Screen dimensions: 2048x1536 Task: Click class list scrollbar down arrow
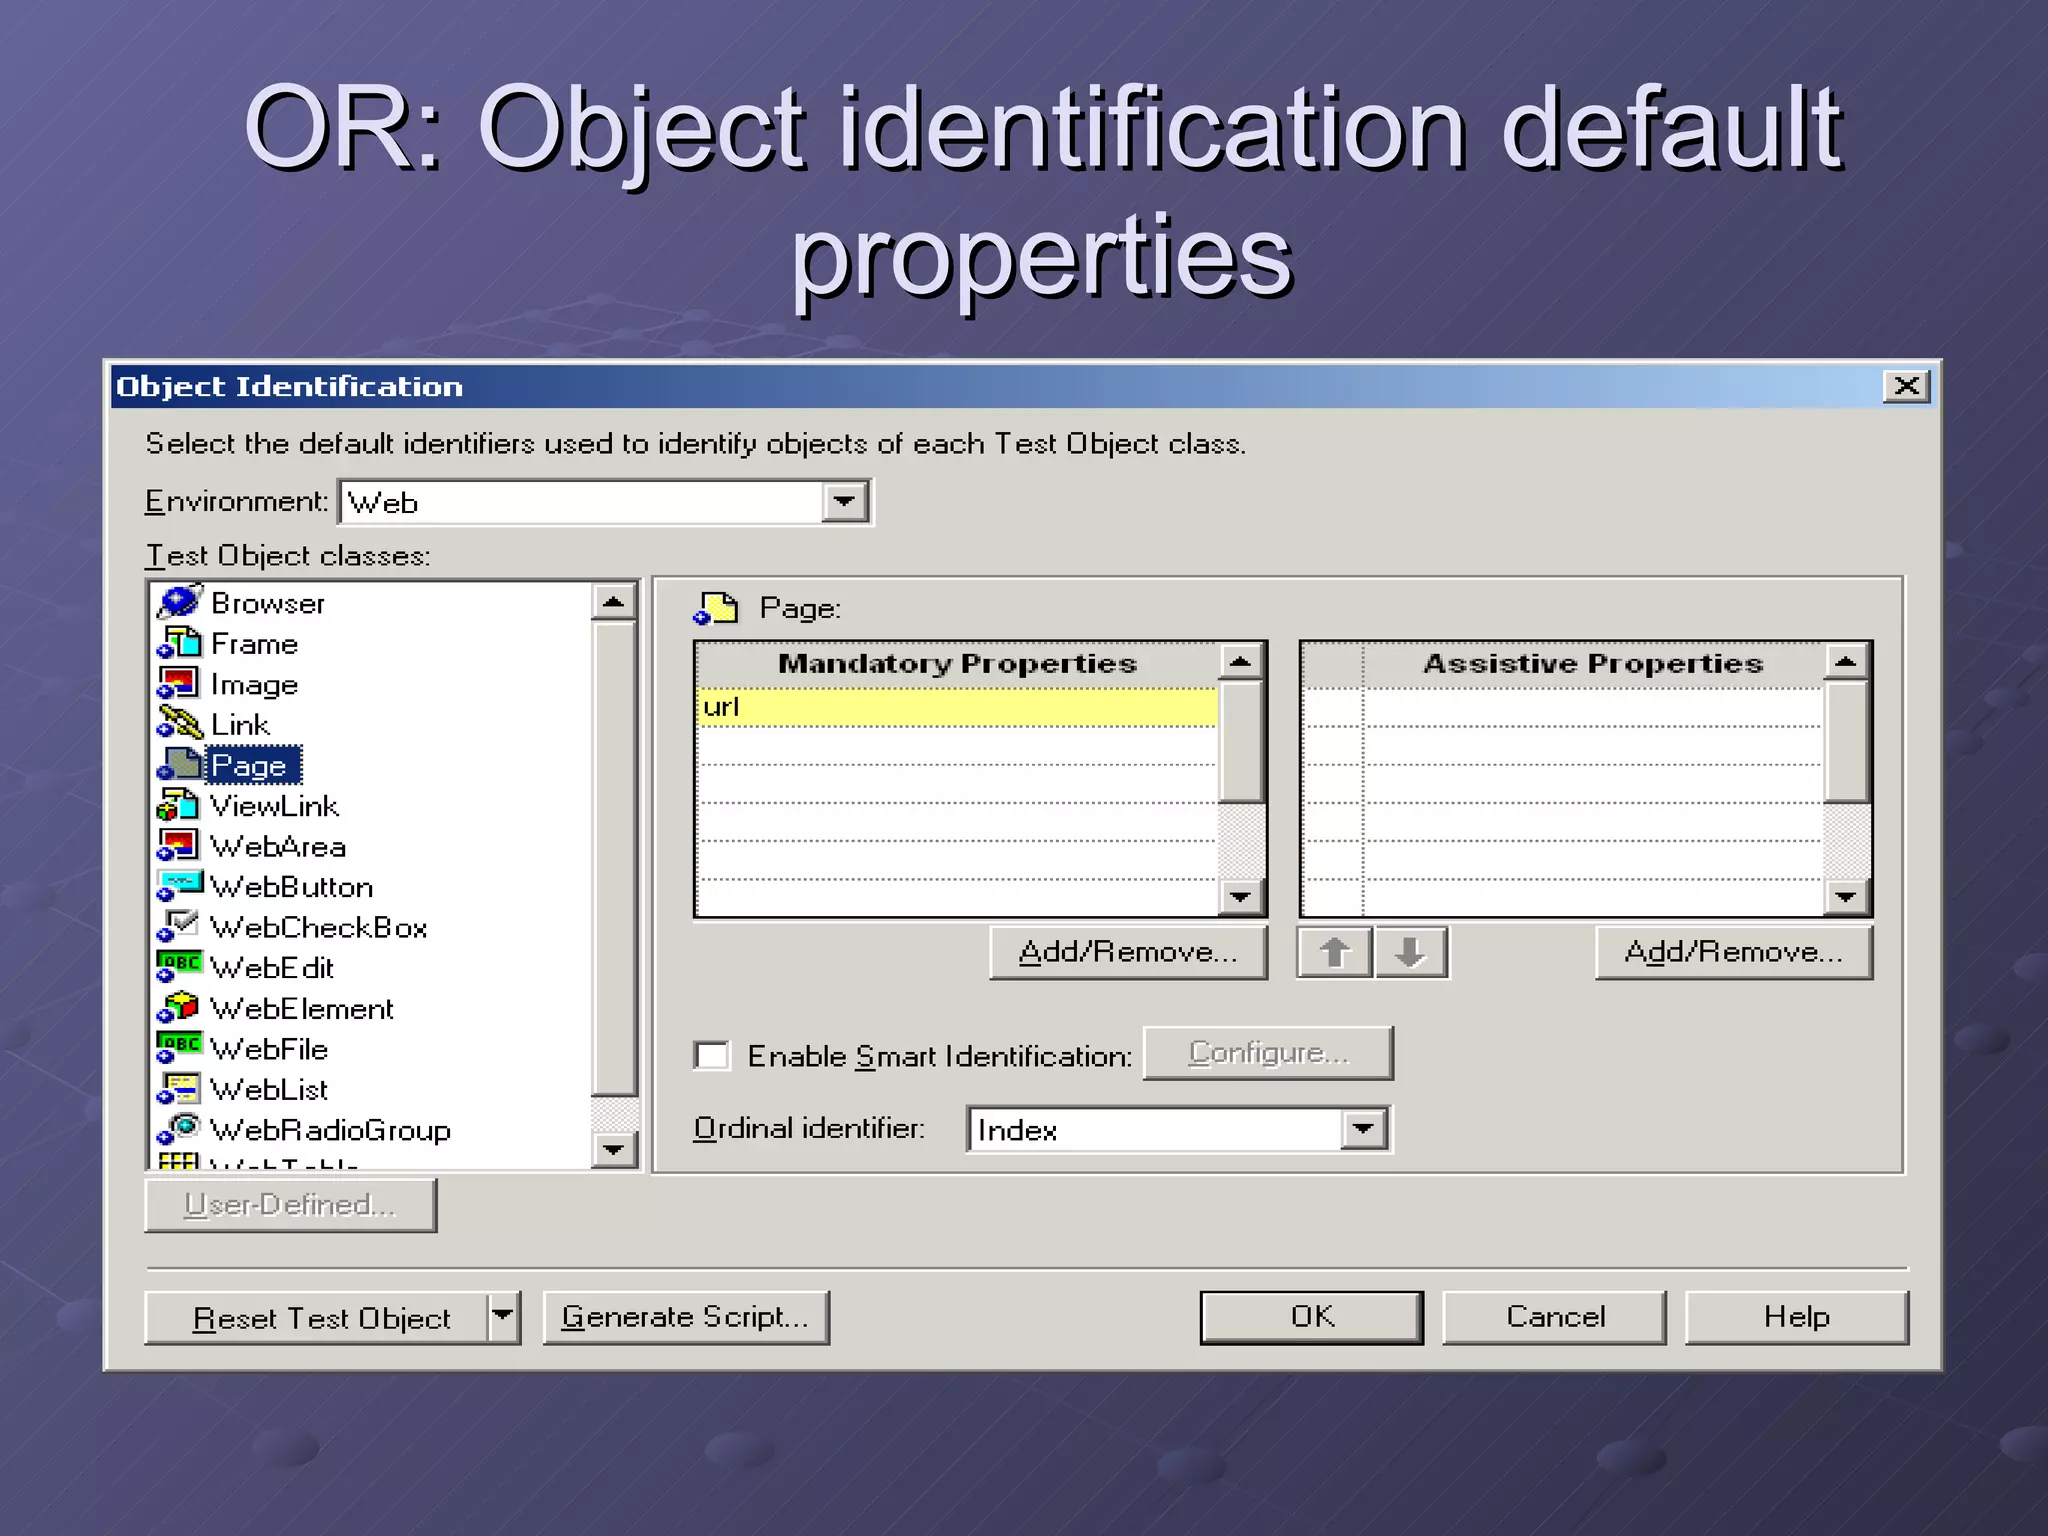614,1149
